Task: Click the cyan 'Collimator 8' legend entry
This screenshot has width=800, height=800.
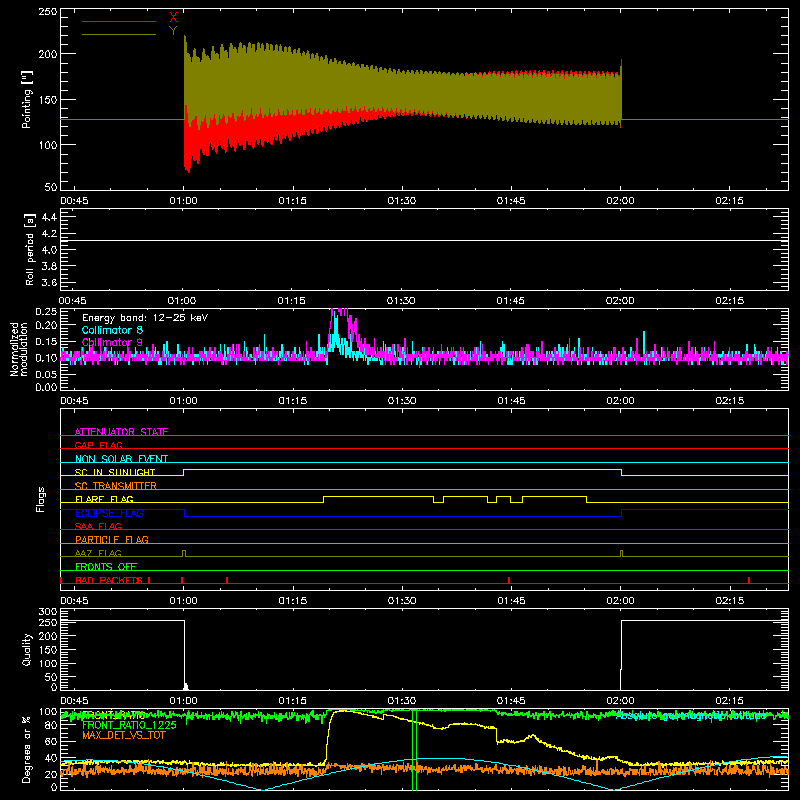Action: tap(112, 330)
